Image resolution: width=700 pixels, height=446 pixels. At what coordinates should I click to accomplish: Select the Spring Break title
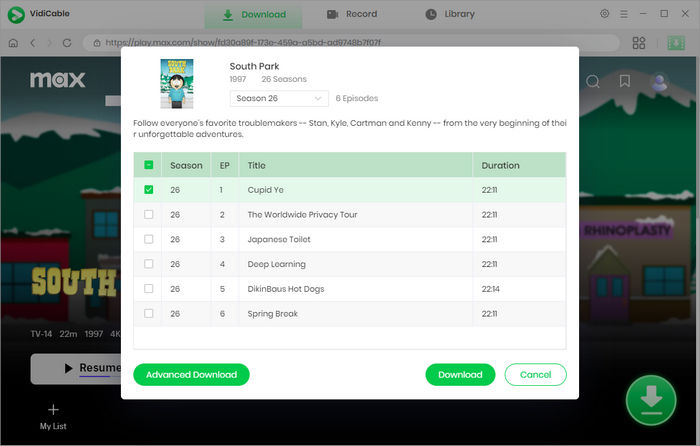coord(272,314)
